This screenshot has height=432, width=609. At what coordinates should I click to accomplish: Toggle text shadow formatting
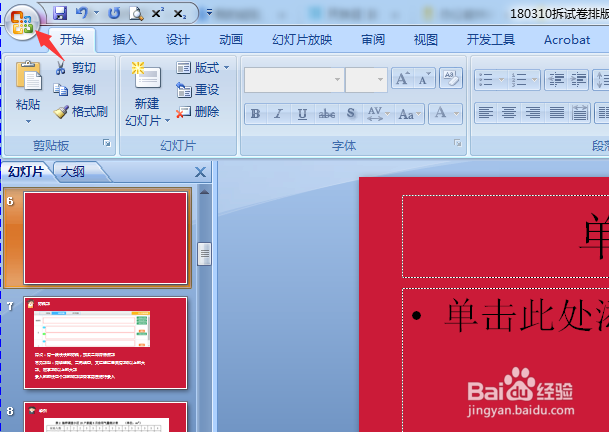coord(351,113)
